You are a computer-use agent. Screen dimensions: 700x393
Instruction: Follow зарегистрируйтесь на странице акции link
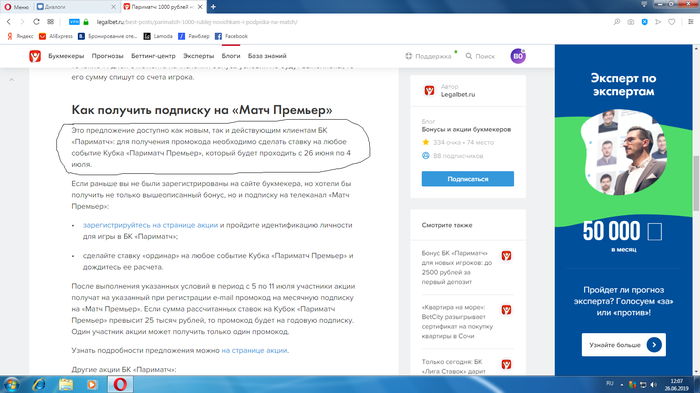tap(150, 225)
